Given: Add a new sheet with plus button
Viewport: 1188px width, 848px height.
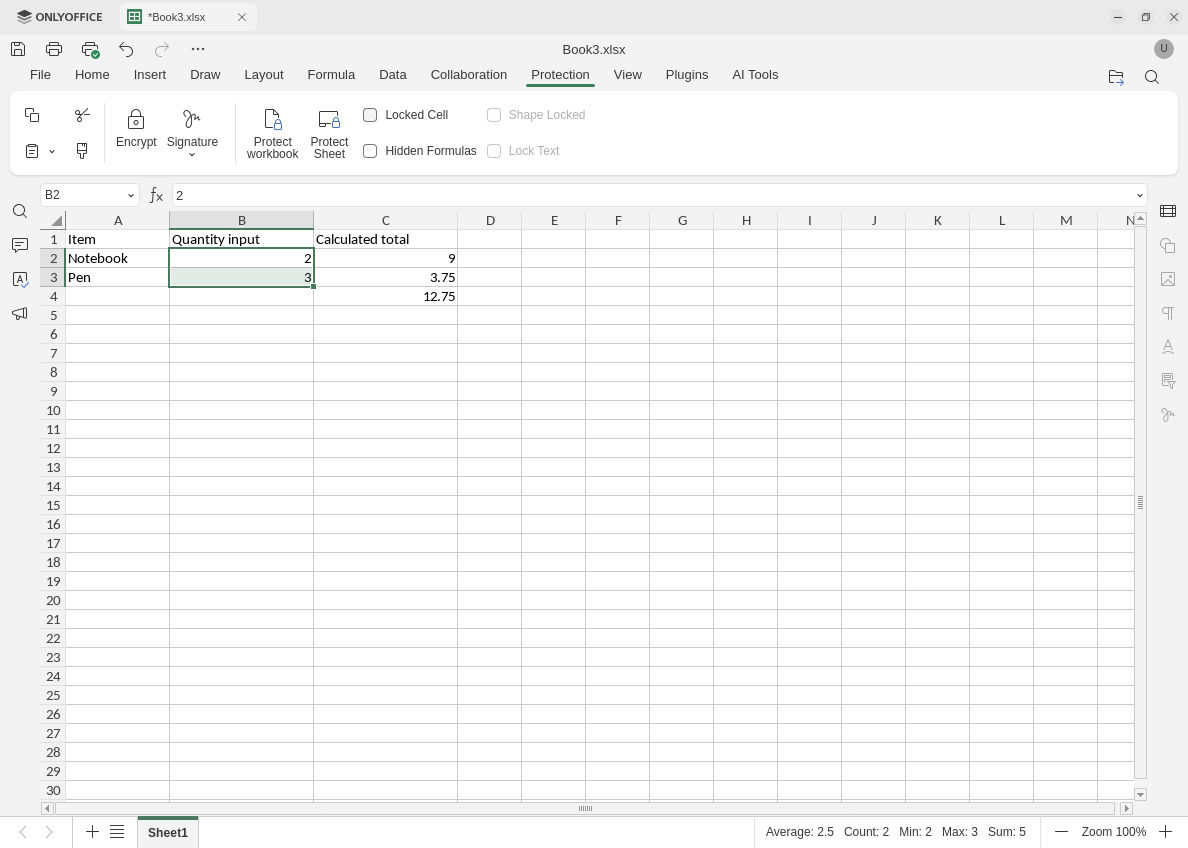Looking at the screenshot, I should point(92,832).
